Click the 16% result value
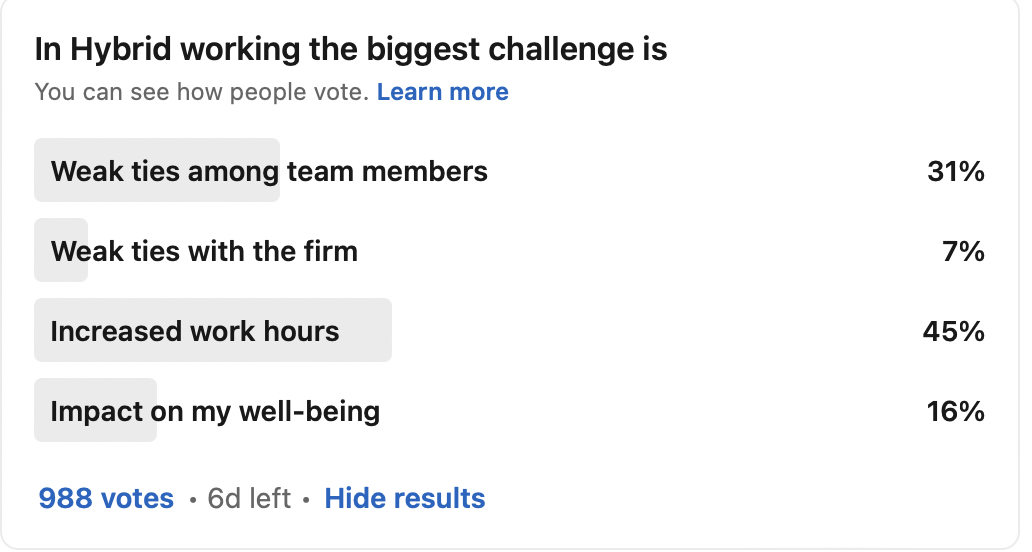The height and width of the screenshot is (552, 1032). coord(956,411)
